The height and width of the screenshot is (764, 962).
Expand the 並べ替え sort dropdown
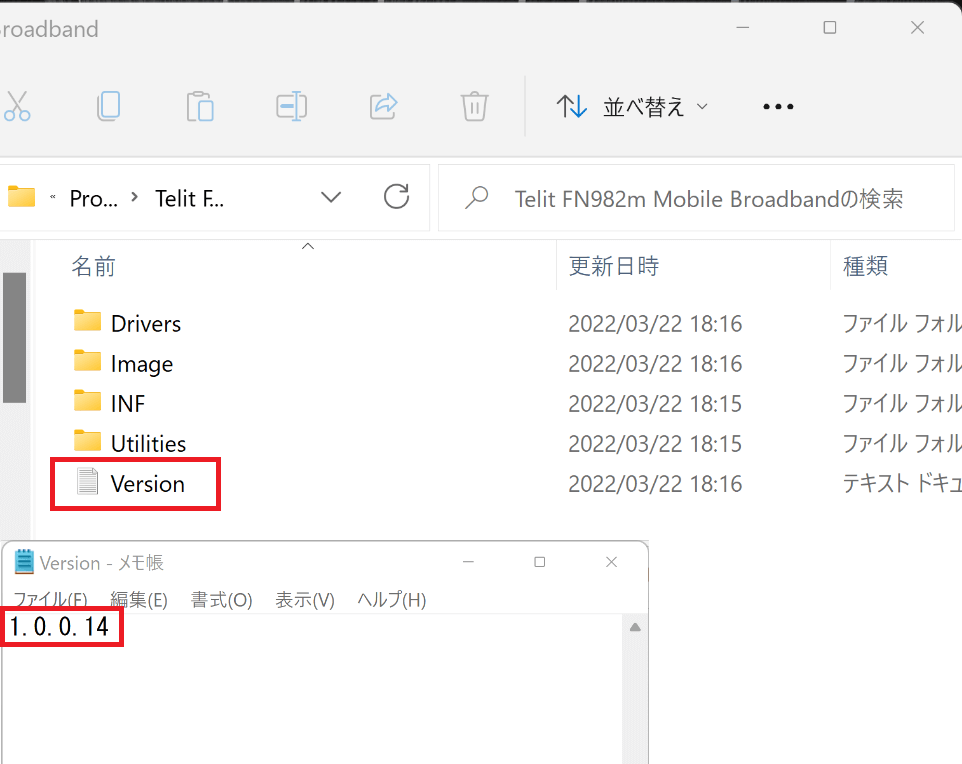(x=632, y=107)
